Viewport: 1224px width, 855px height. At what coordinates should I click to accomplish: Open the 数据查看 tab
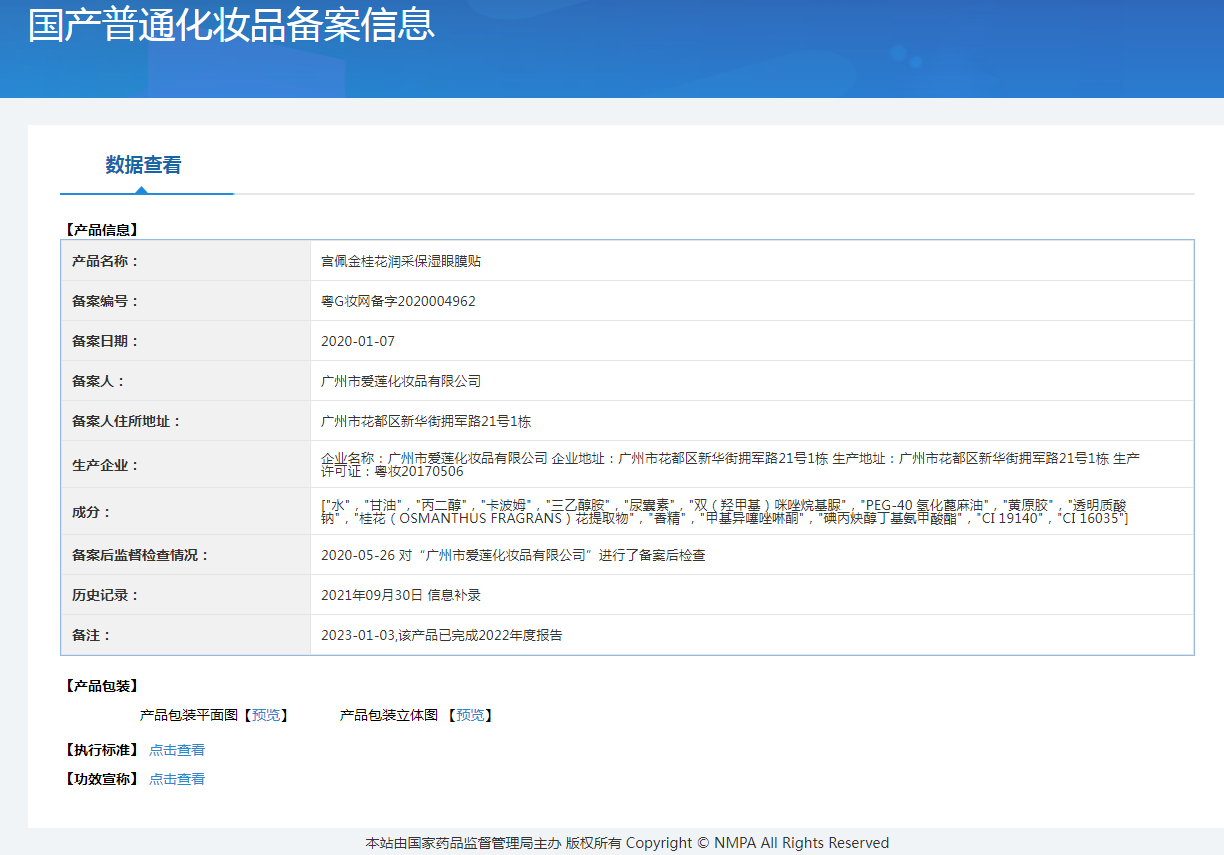pyautogui.click(x=144, y=165)
